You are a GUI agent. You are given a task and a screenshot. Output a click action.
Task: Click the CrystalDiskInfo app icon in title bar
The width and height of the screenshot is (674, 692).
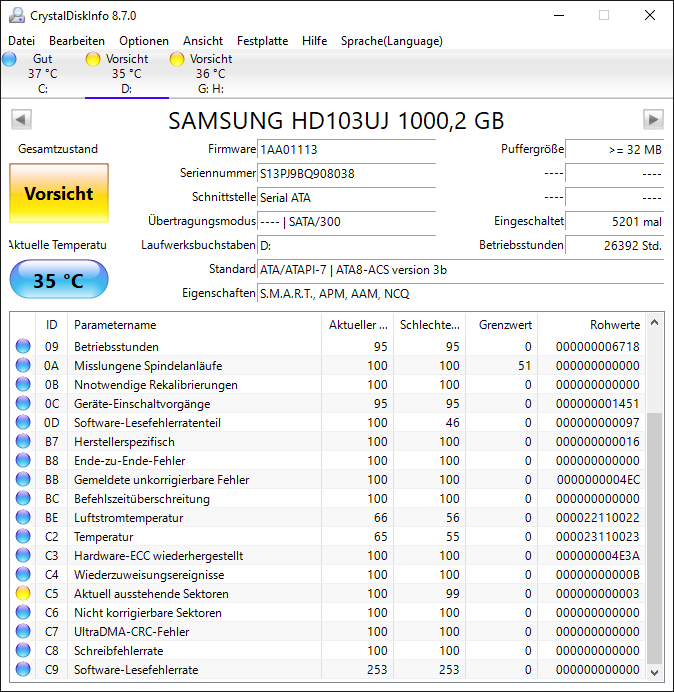pyautogui.click(x=17, y=15)
